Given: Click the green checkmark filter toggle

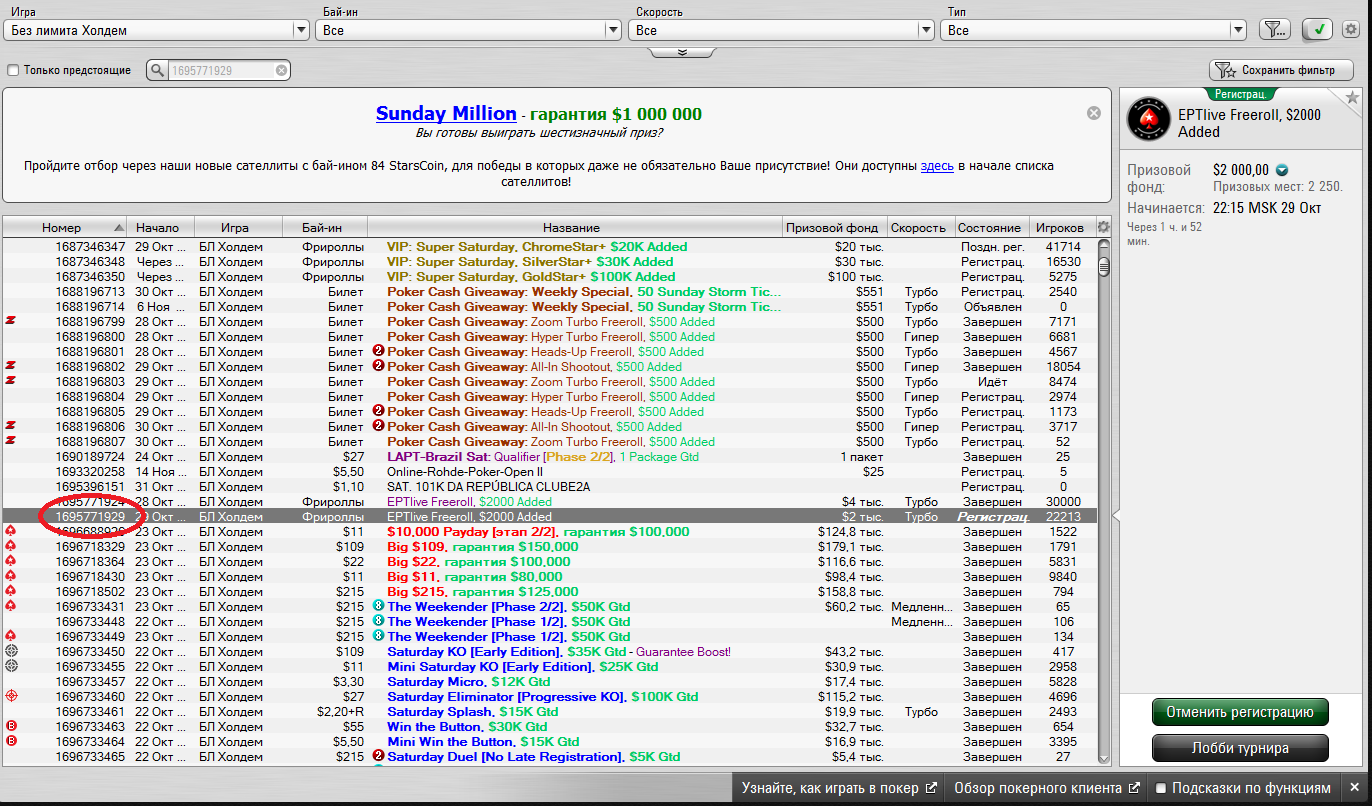Looking at the screenshot, I should click(x=1317, y=30).
